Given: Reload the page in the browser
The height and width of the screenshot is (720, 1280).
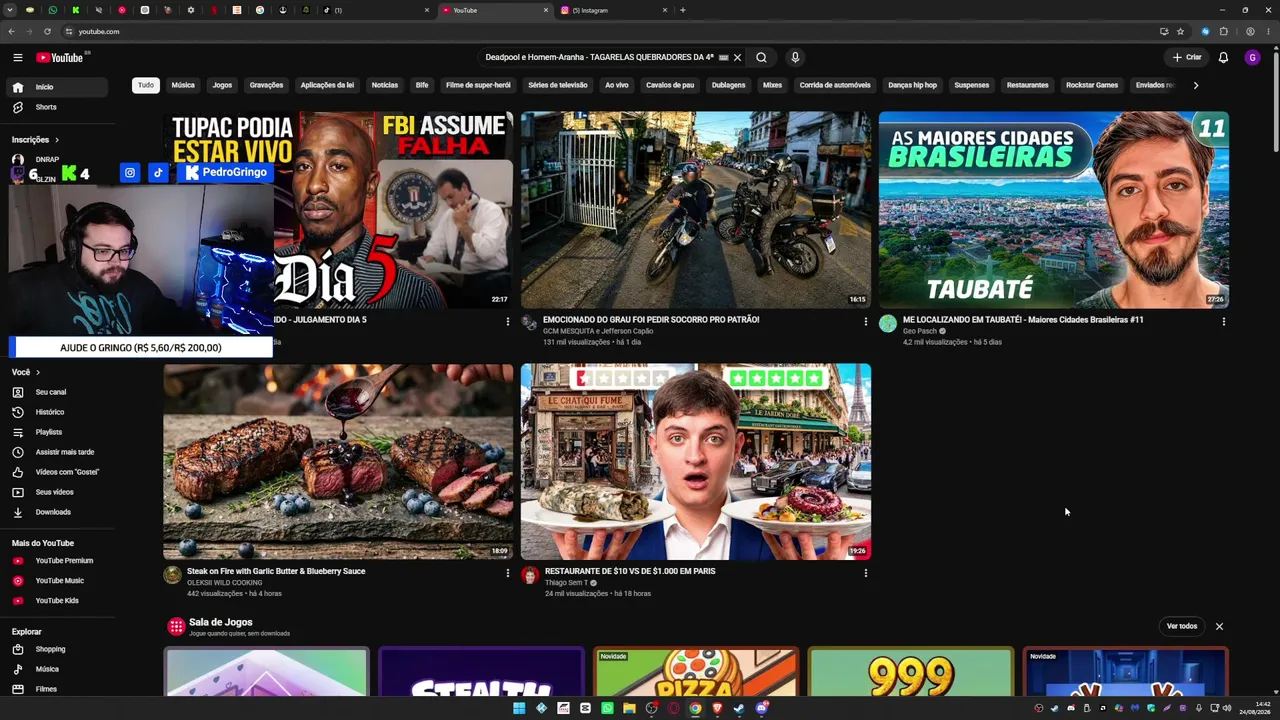Looking at the screenshot, I should click(x=47, y=31).
